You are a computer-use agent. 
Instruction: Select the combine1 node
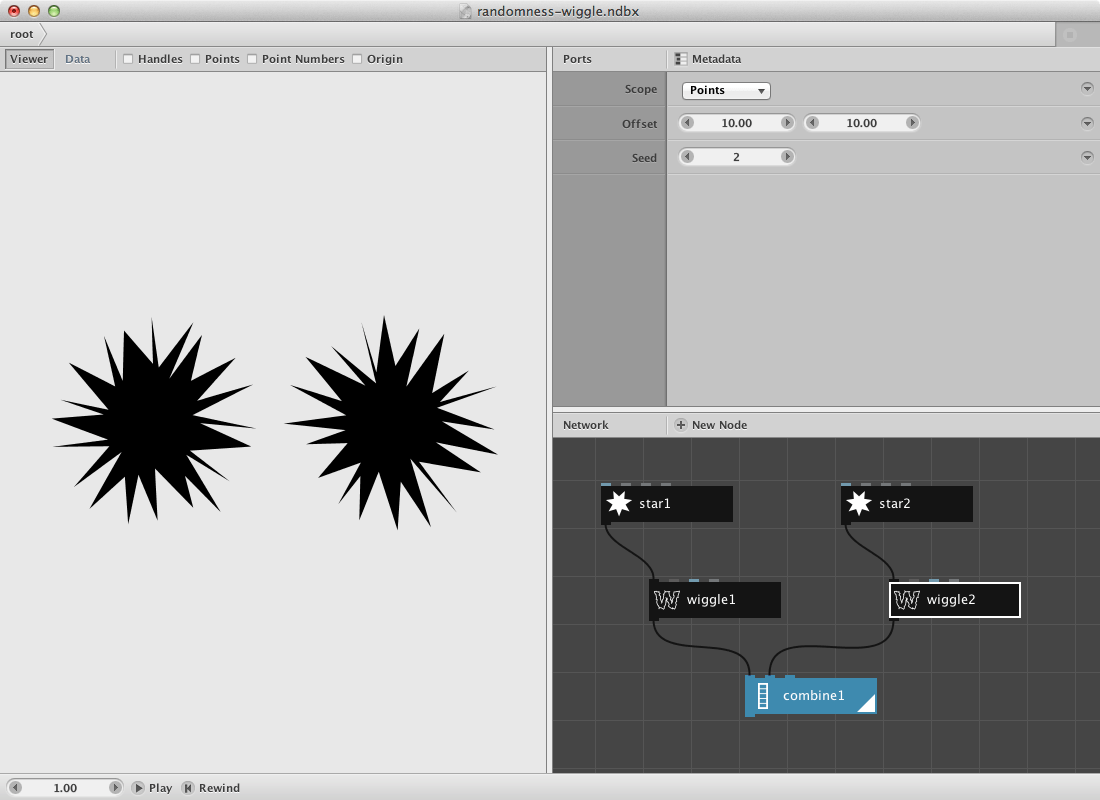(811, 695)
